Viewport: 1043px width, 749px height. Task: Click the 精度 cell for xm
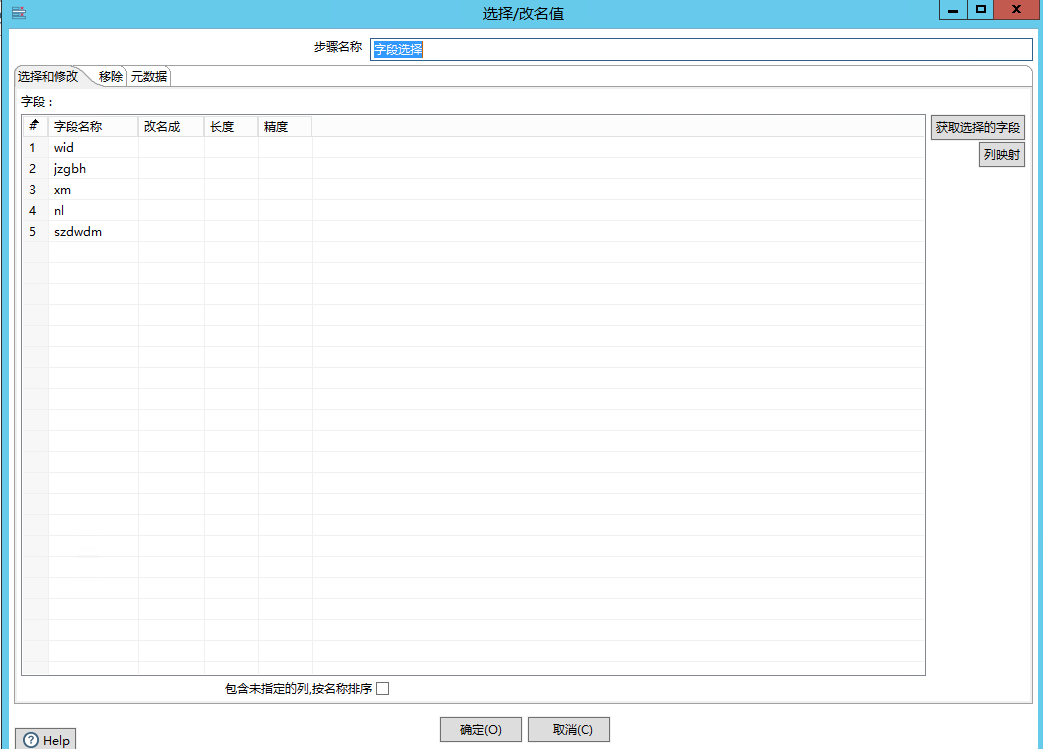point(285,190)
